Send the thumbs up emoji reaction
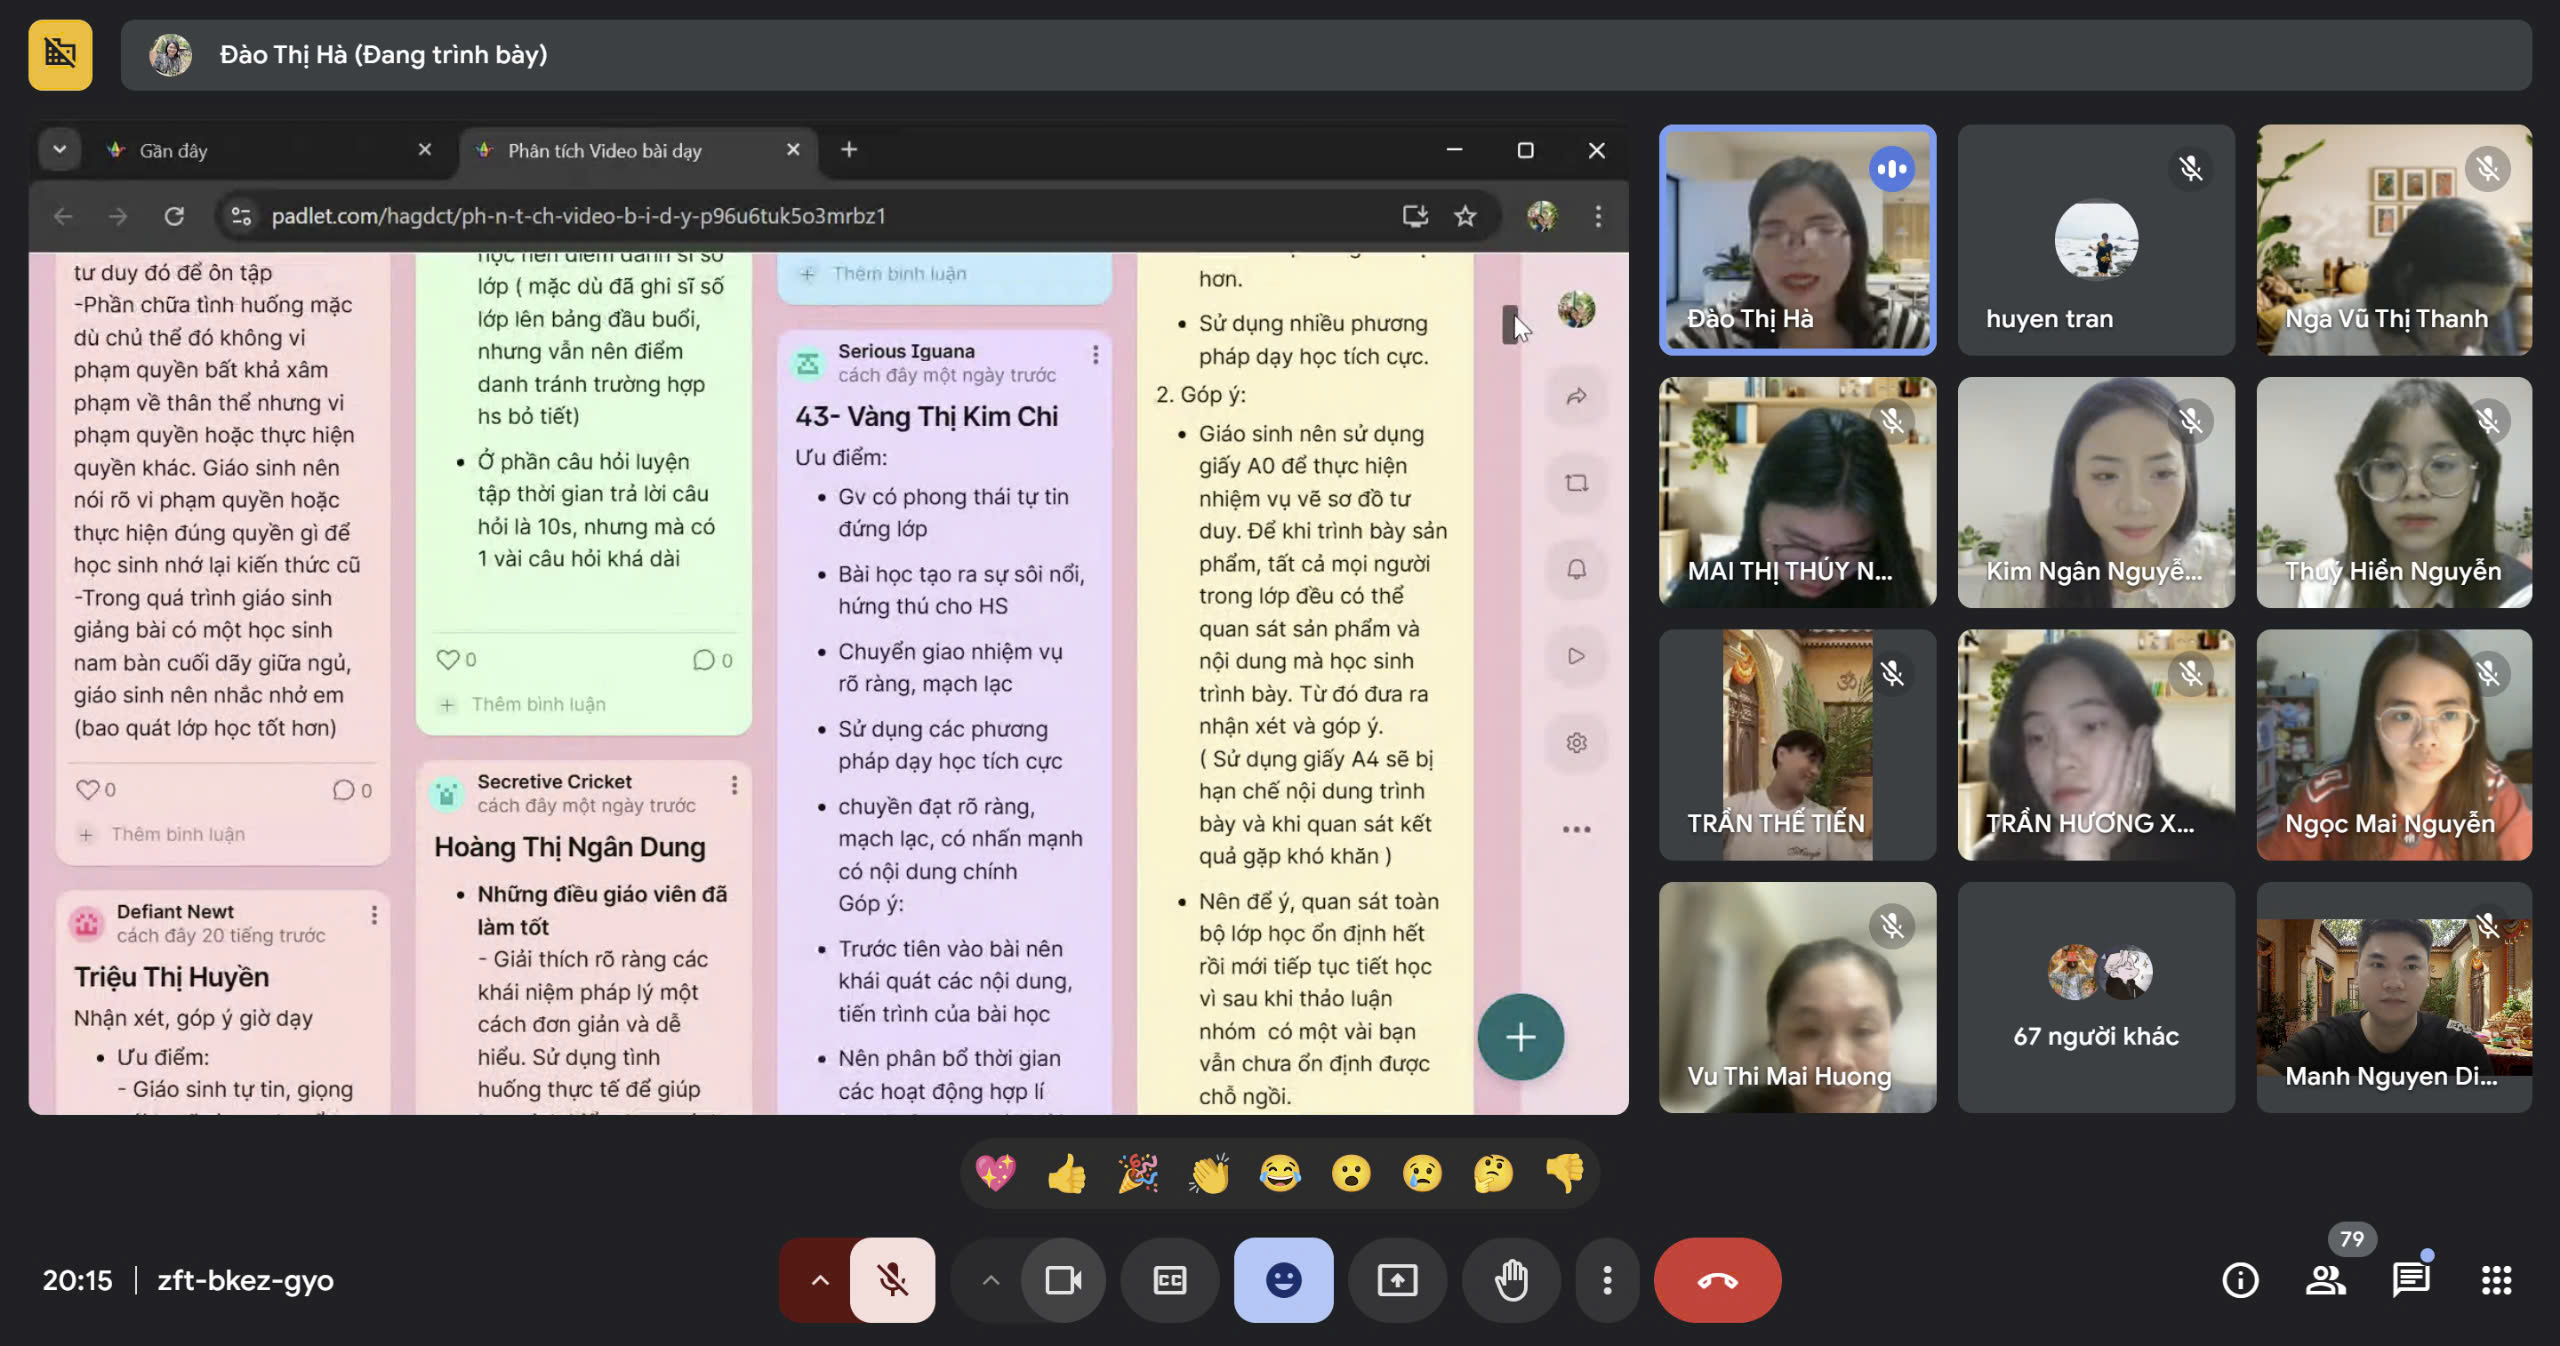Image resolution: width=2560 pixels, height=1346 pixels. click(x=1066, y=1174)
